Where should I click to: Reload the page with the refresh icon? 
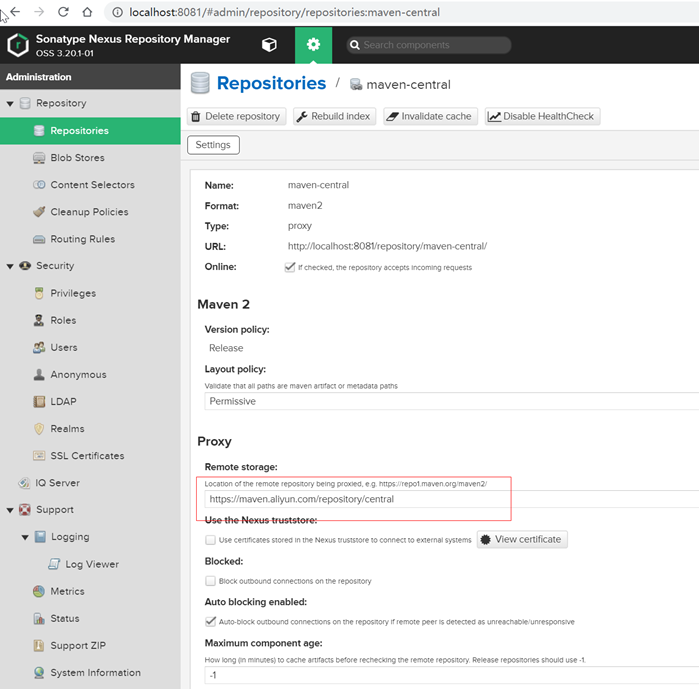click(63, 12)
